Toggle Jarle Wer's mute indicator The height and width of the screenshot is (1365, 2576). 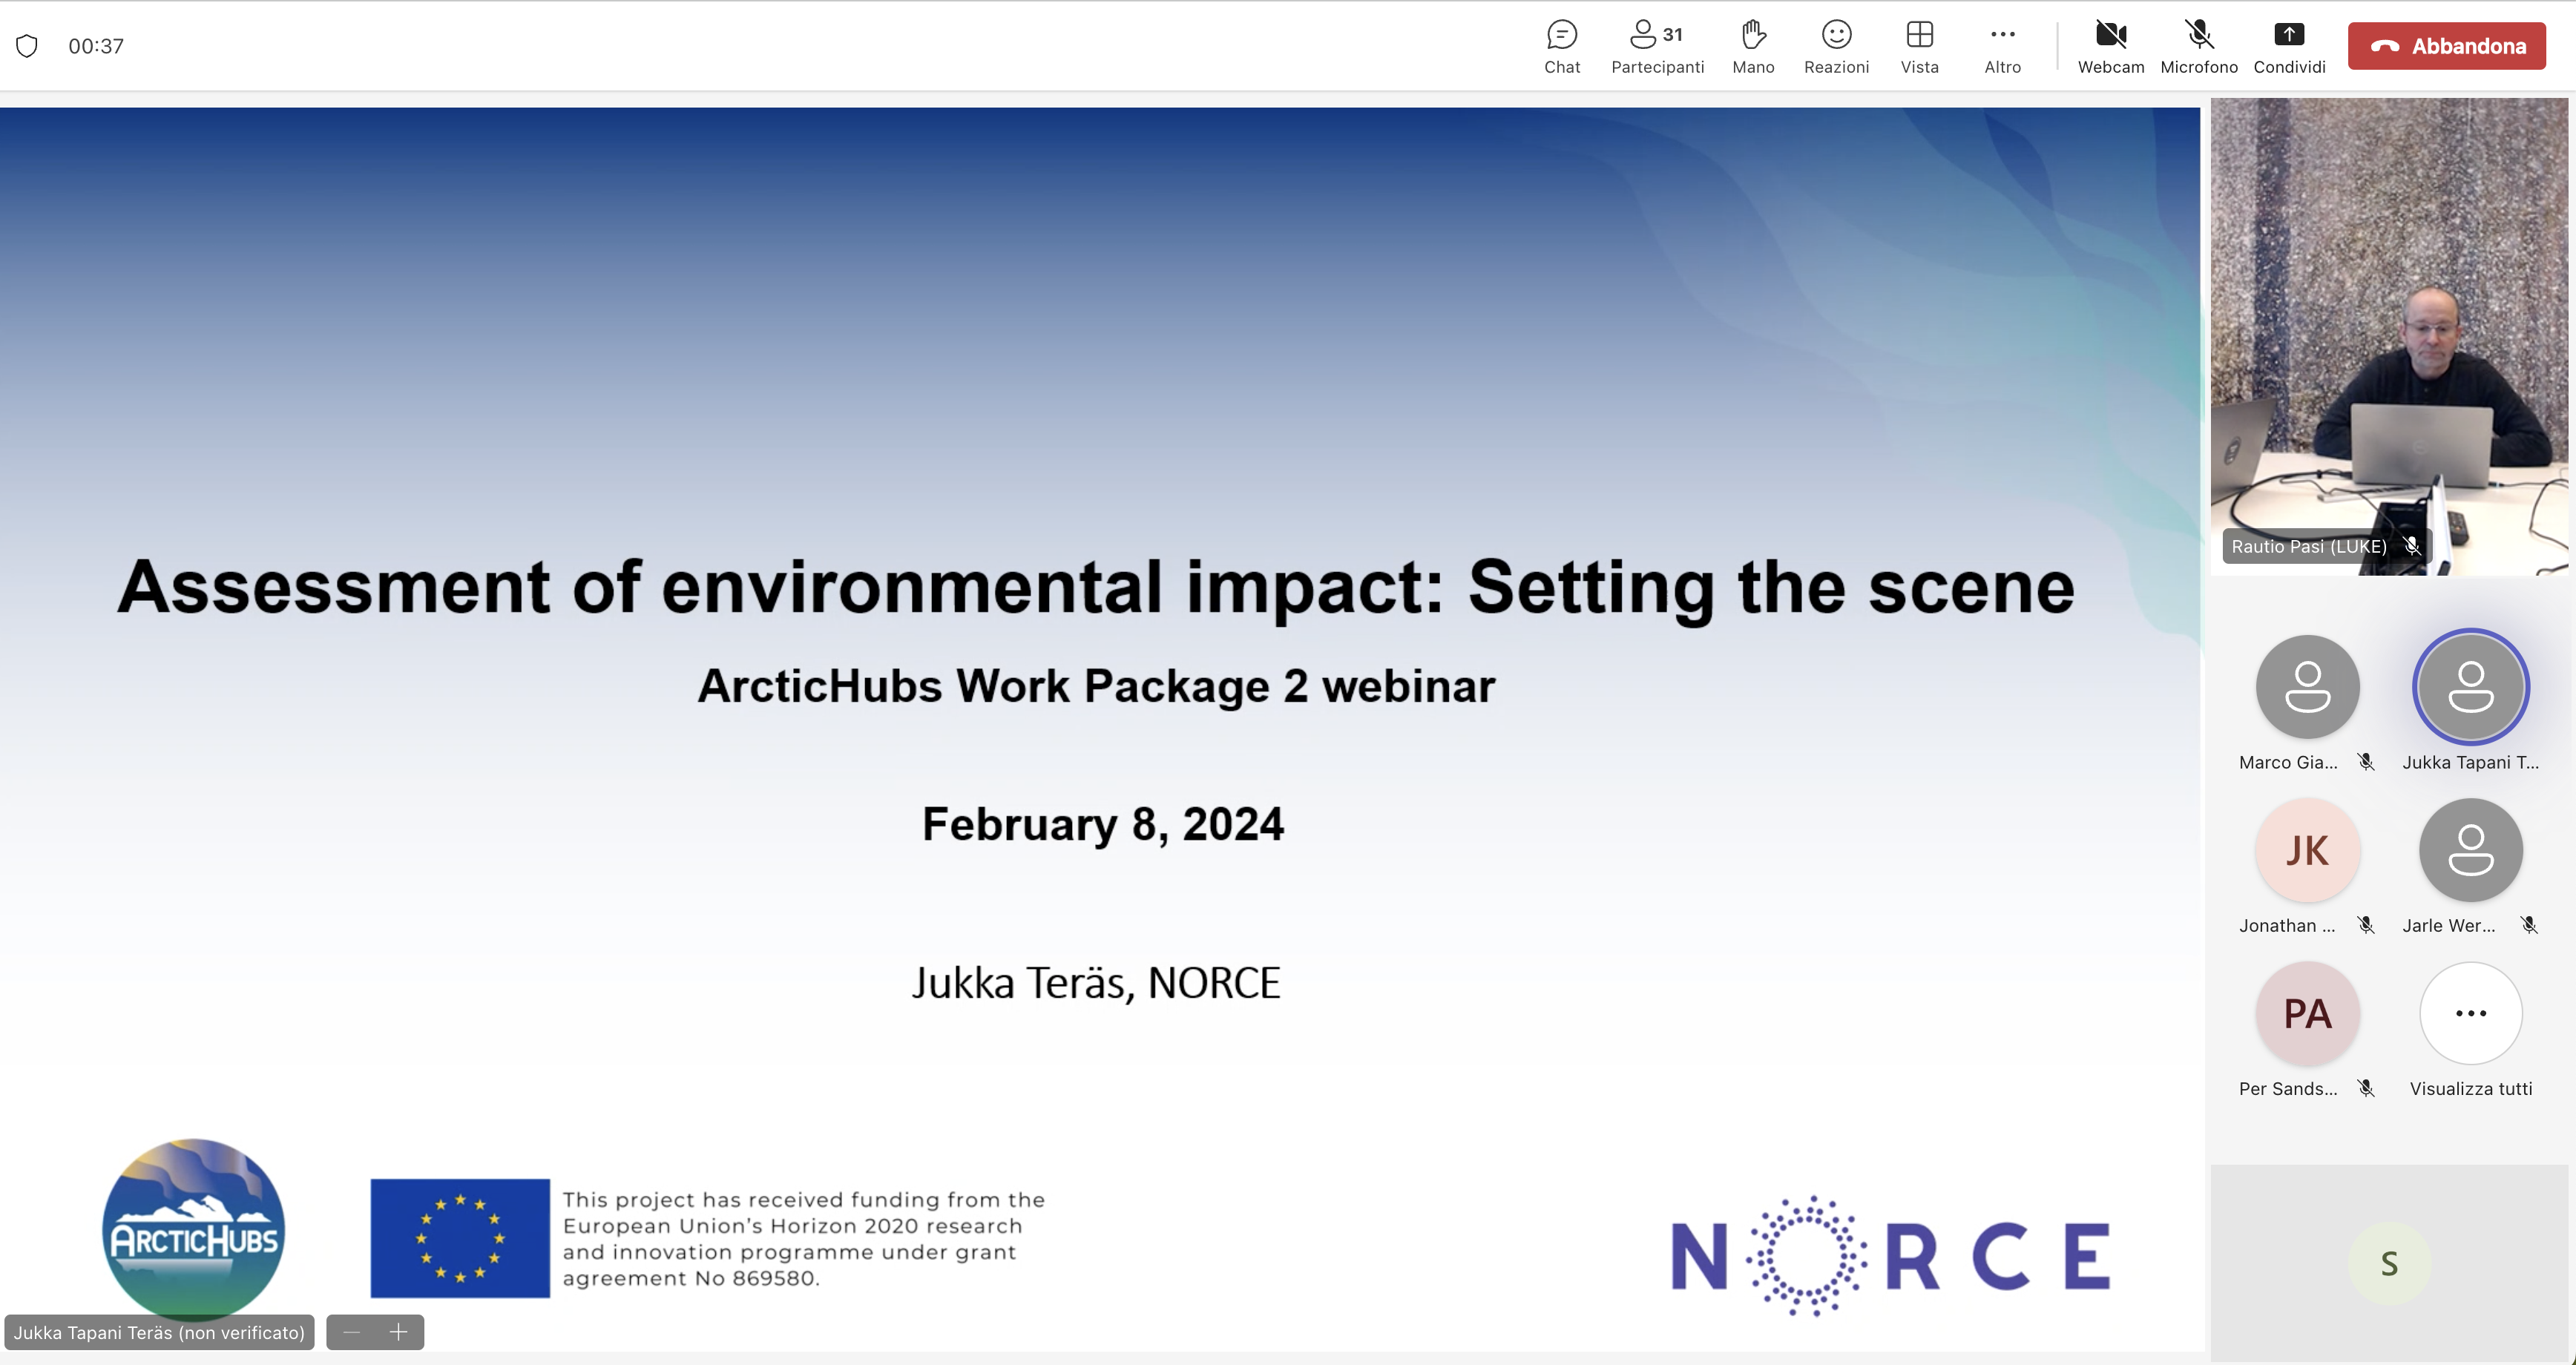coord(2530,925)
